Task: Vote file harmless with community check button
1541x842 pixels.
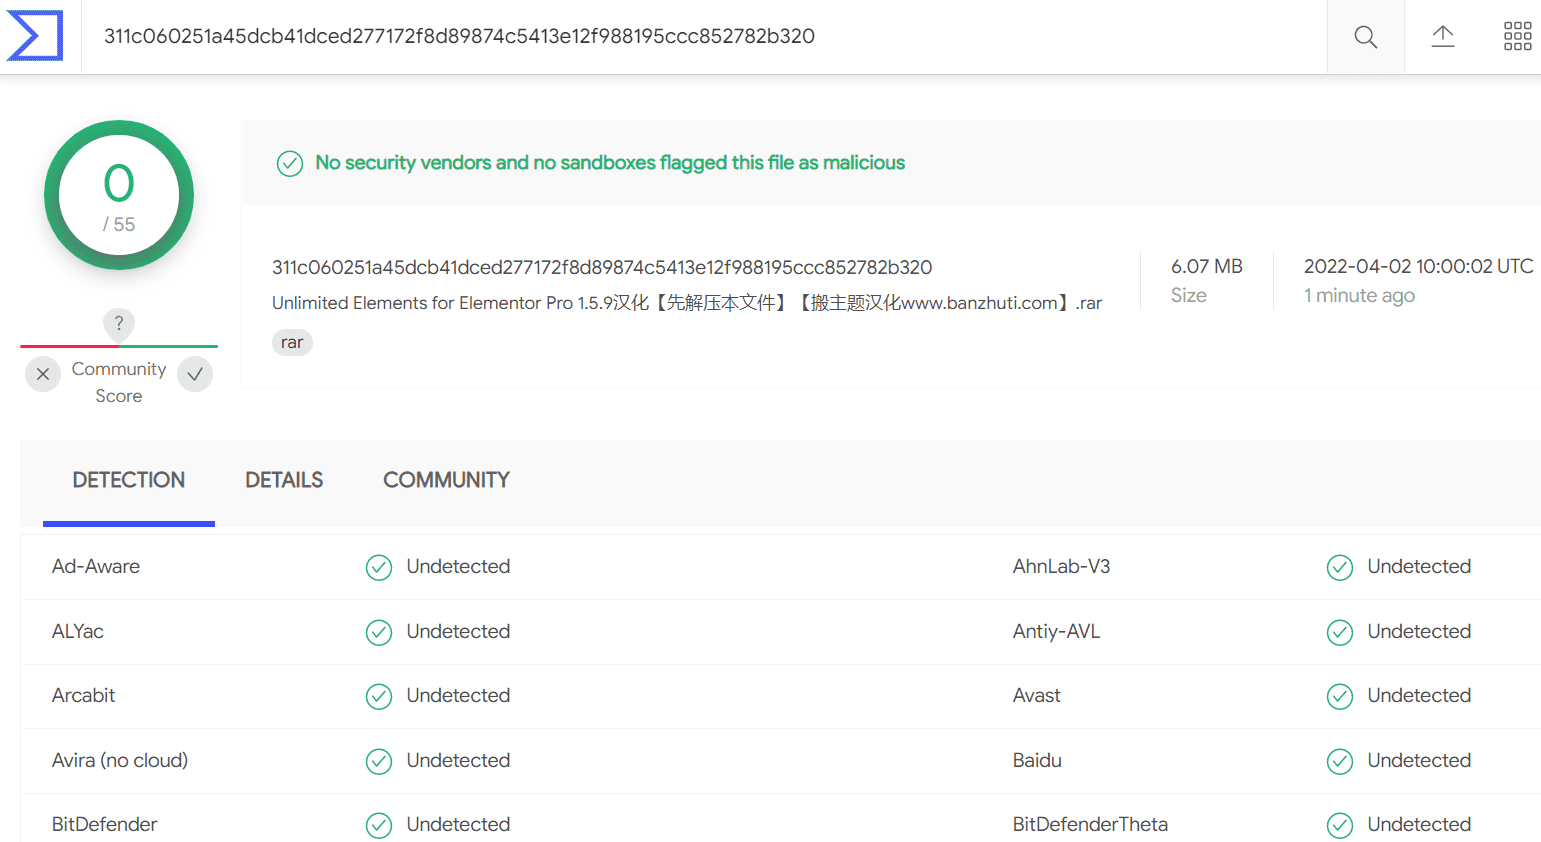Action: (x=195, y=374)
